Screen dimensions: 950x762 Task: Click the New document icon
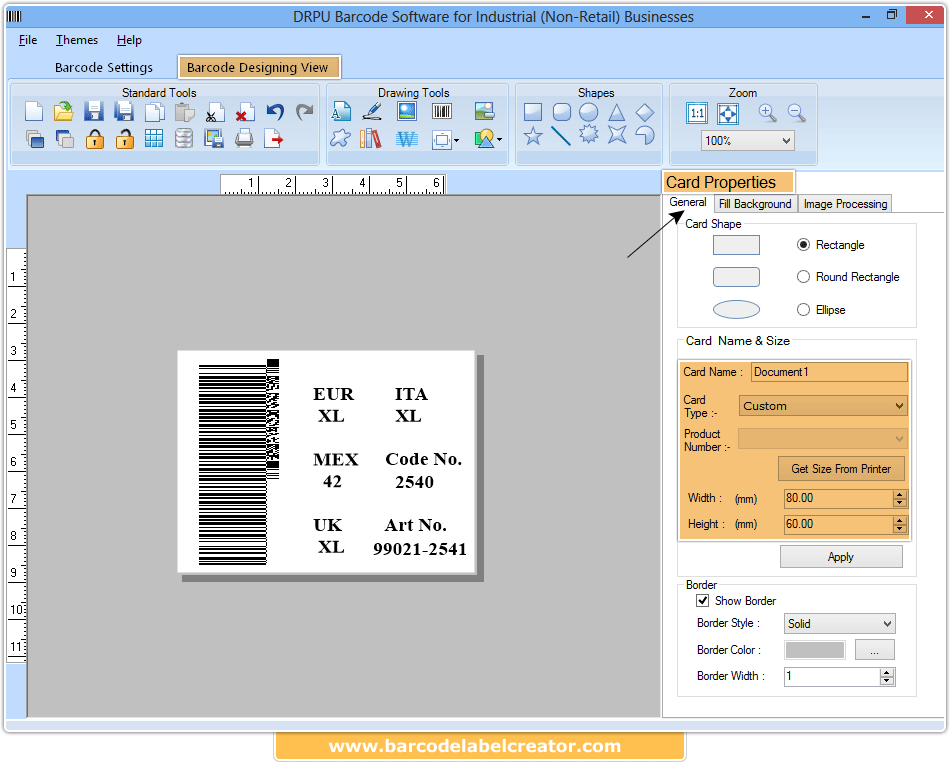(34, 112)
